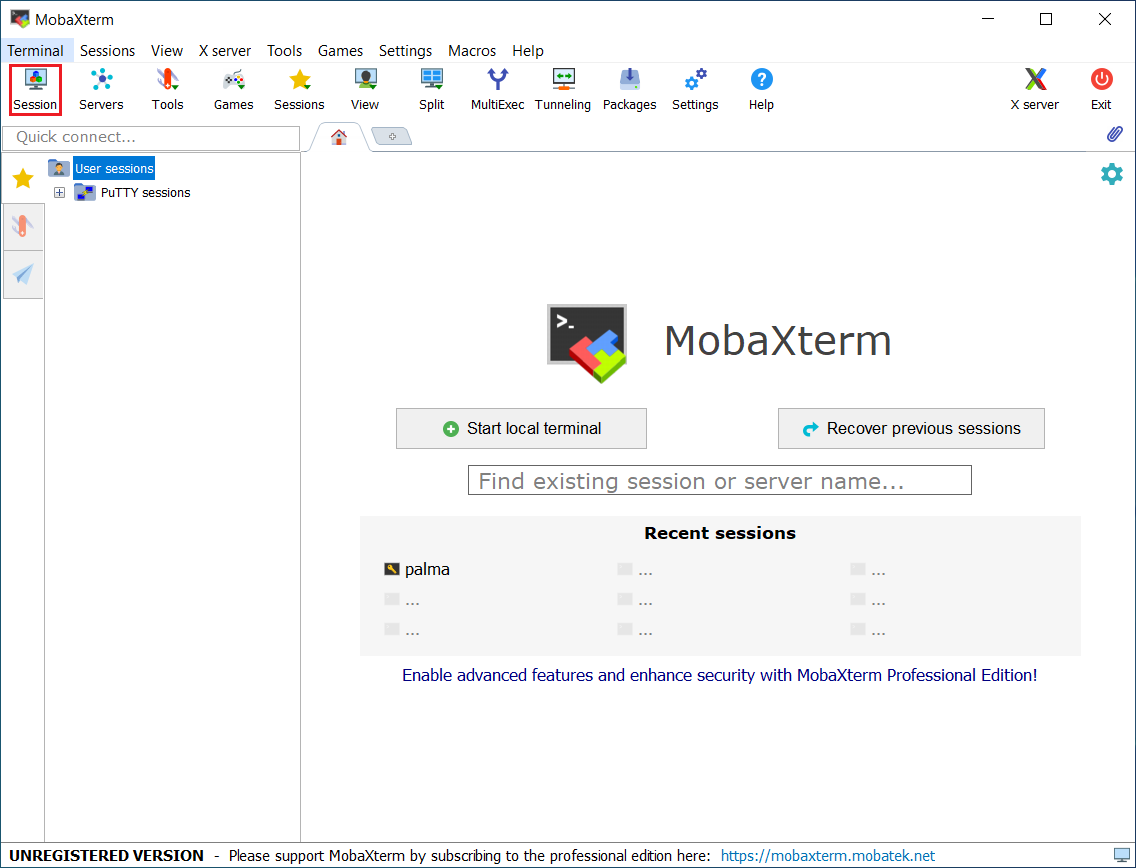
Task: Click the monitor icon in status bar
Action: click(1122, 855)
